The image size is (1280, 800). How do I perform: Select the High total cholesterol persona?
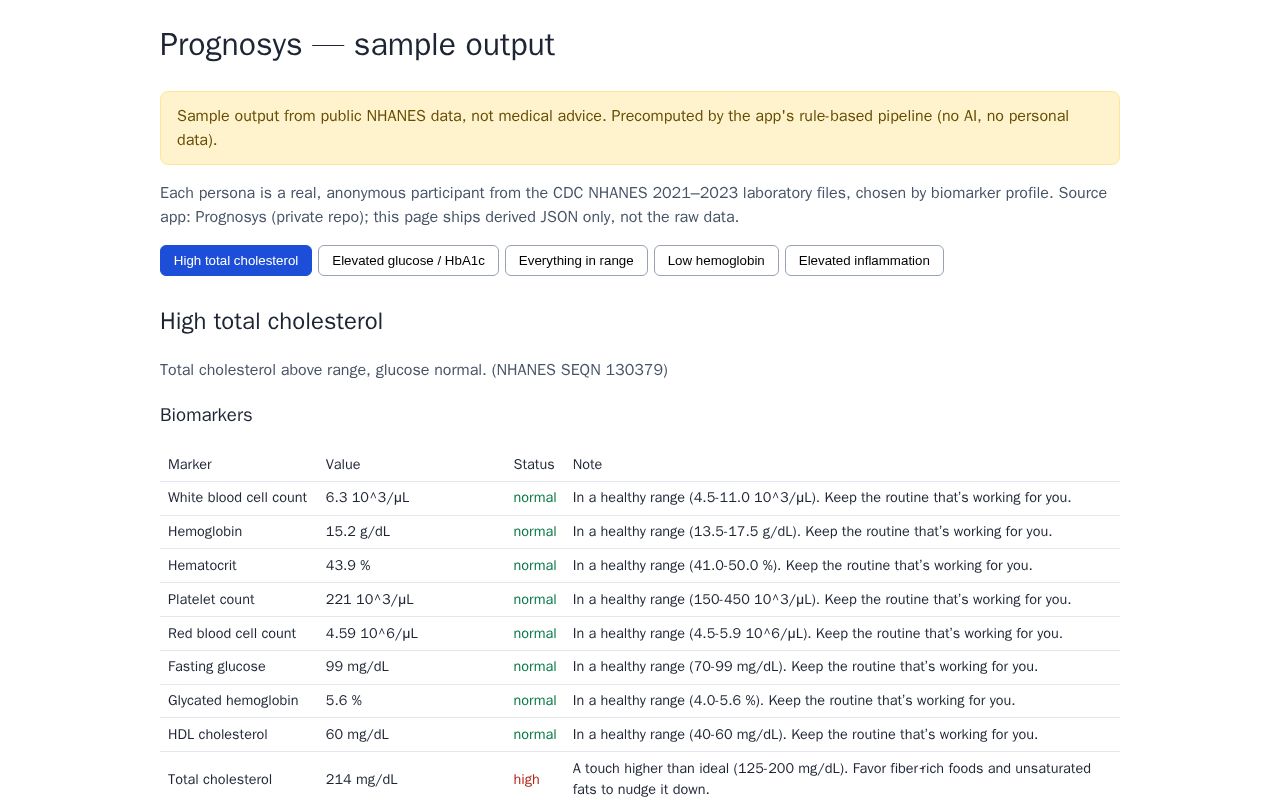(x=236, y=261)
